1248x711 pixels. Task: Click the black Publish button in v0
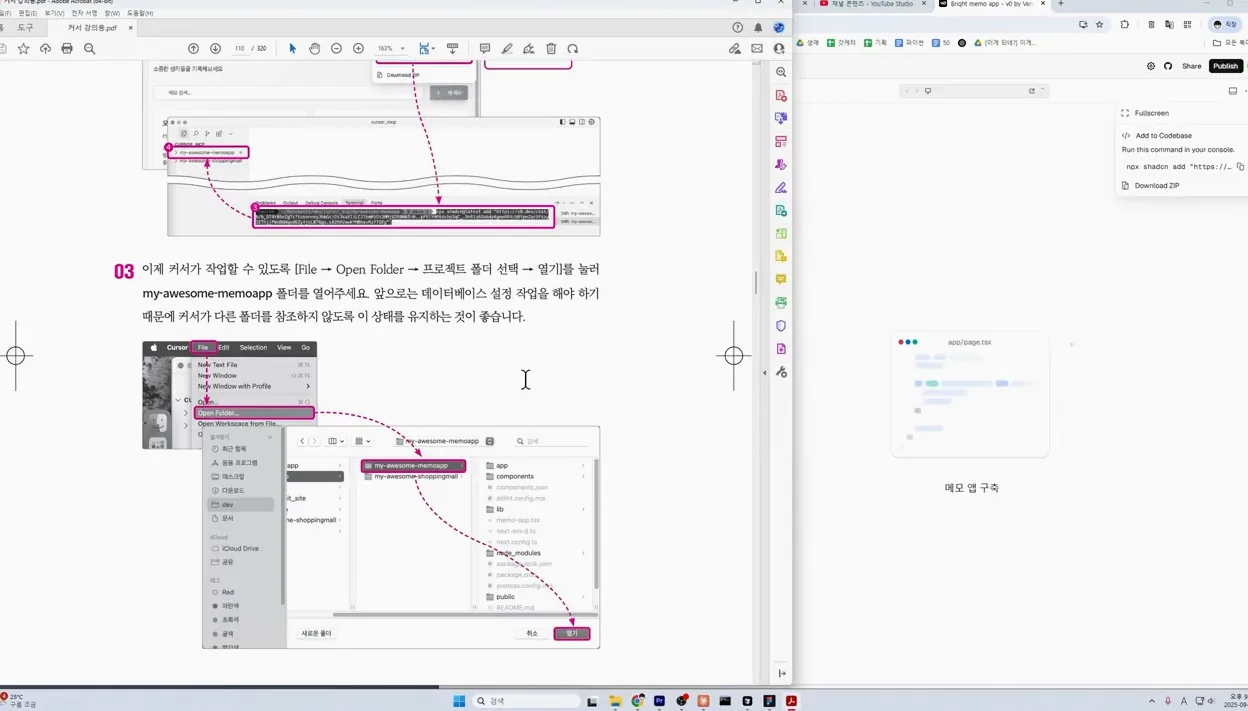1225,66
